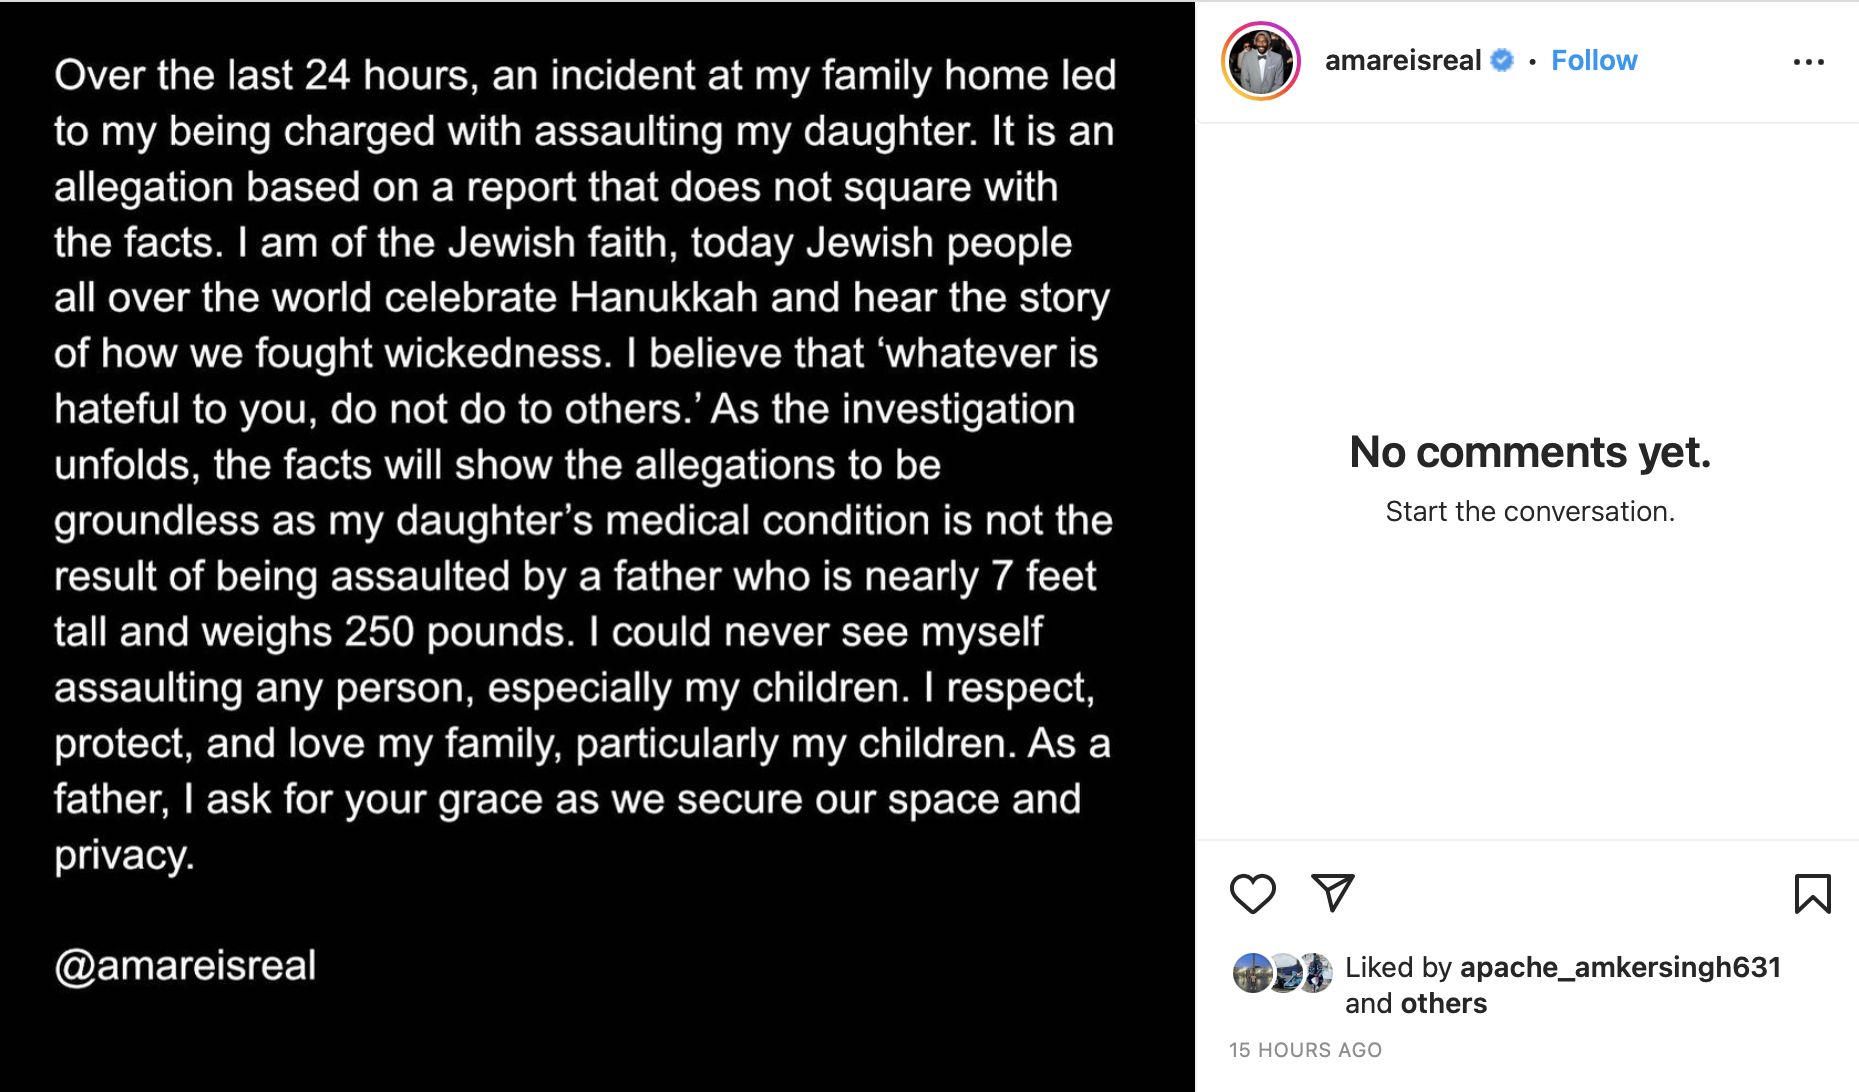Click the second liker avatar
Viewport: 1859px width, 1092px height.
pos(1285,972)
